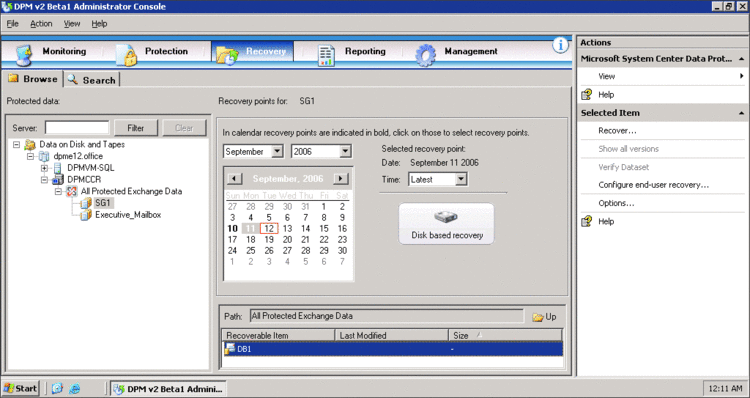Open the View menu in menu bar
Viewport: 750px width, 398px height.
(72, 23)
